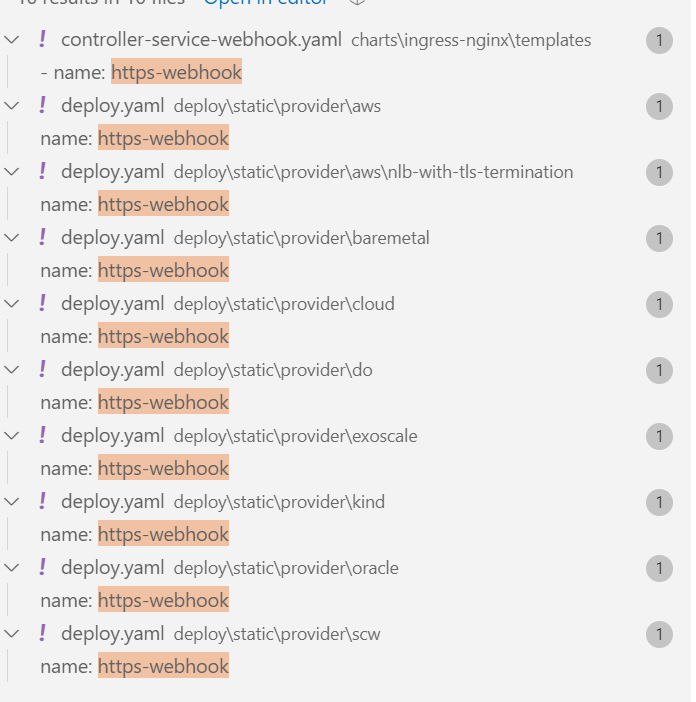
Task: Collapse controller-service-webhook.yaml results
Action: coord(12,40)
